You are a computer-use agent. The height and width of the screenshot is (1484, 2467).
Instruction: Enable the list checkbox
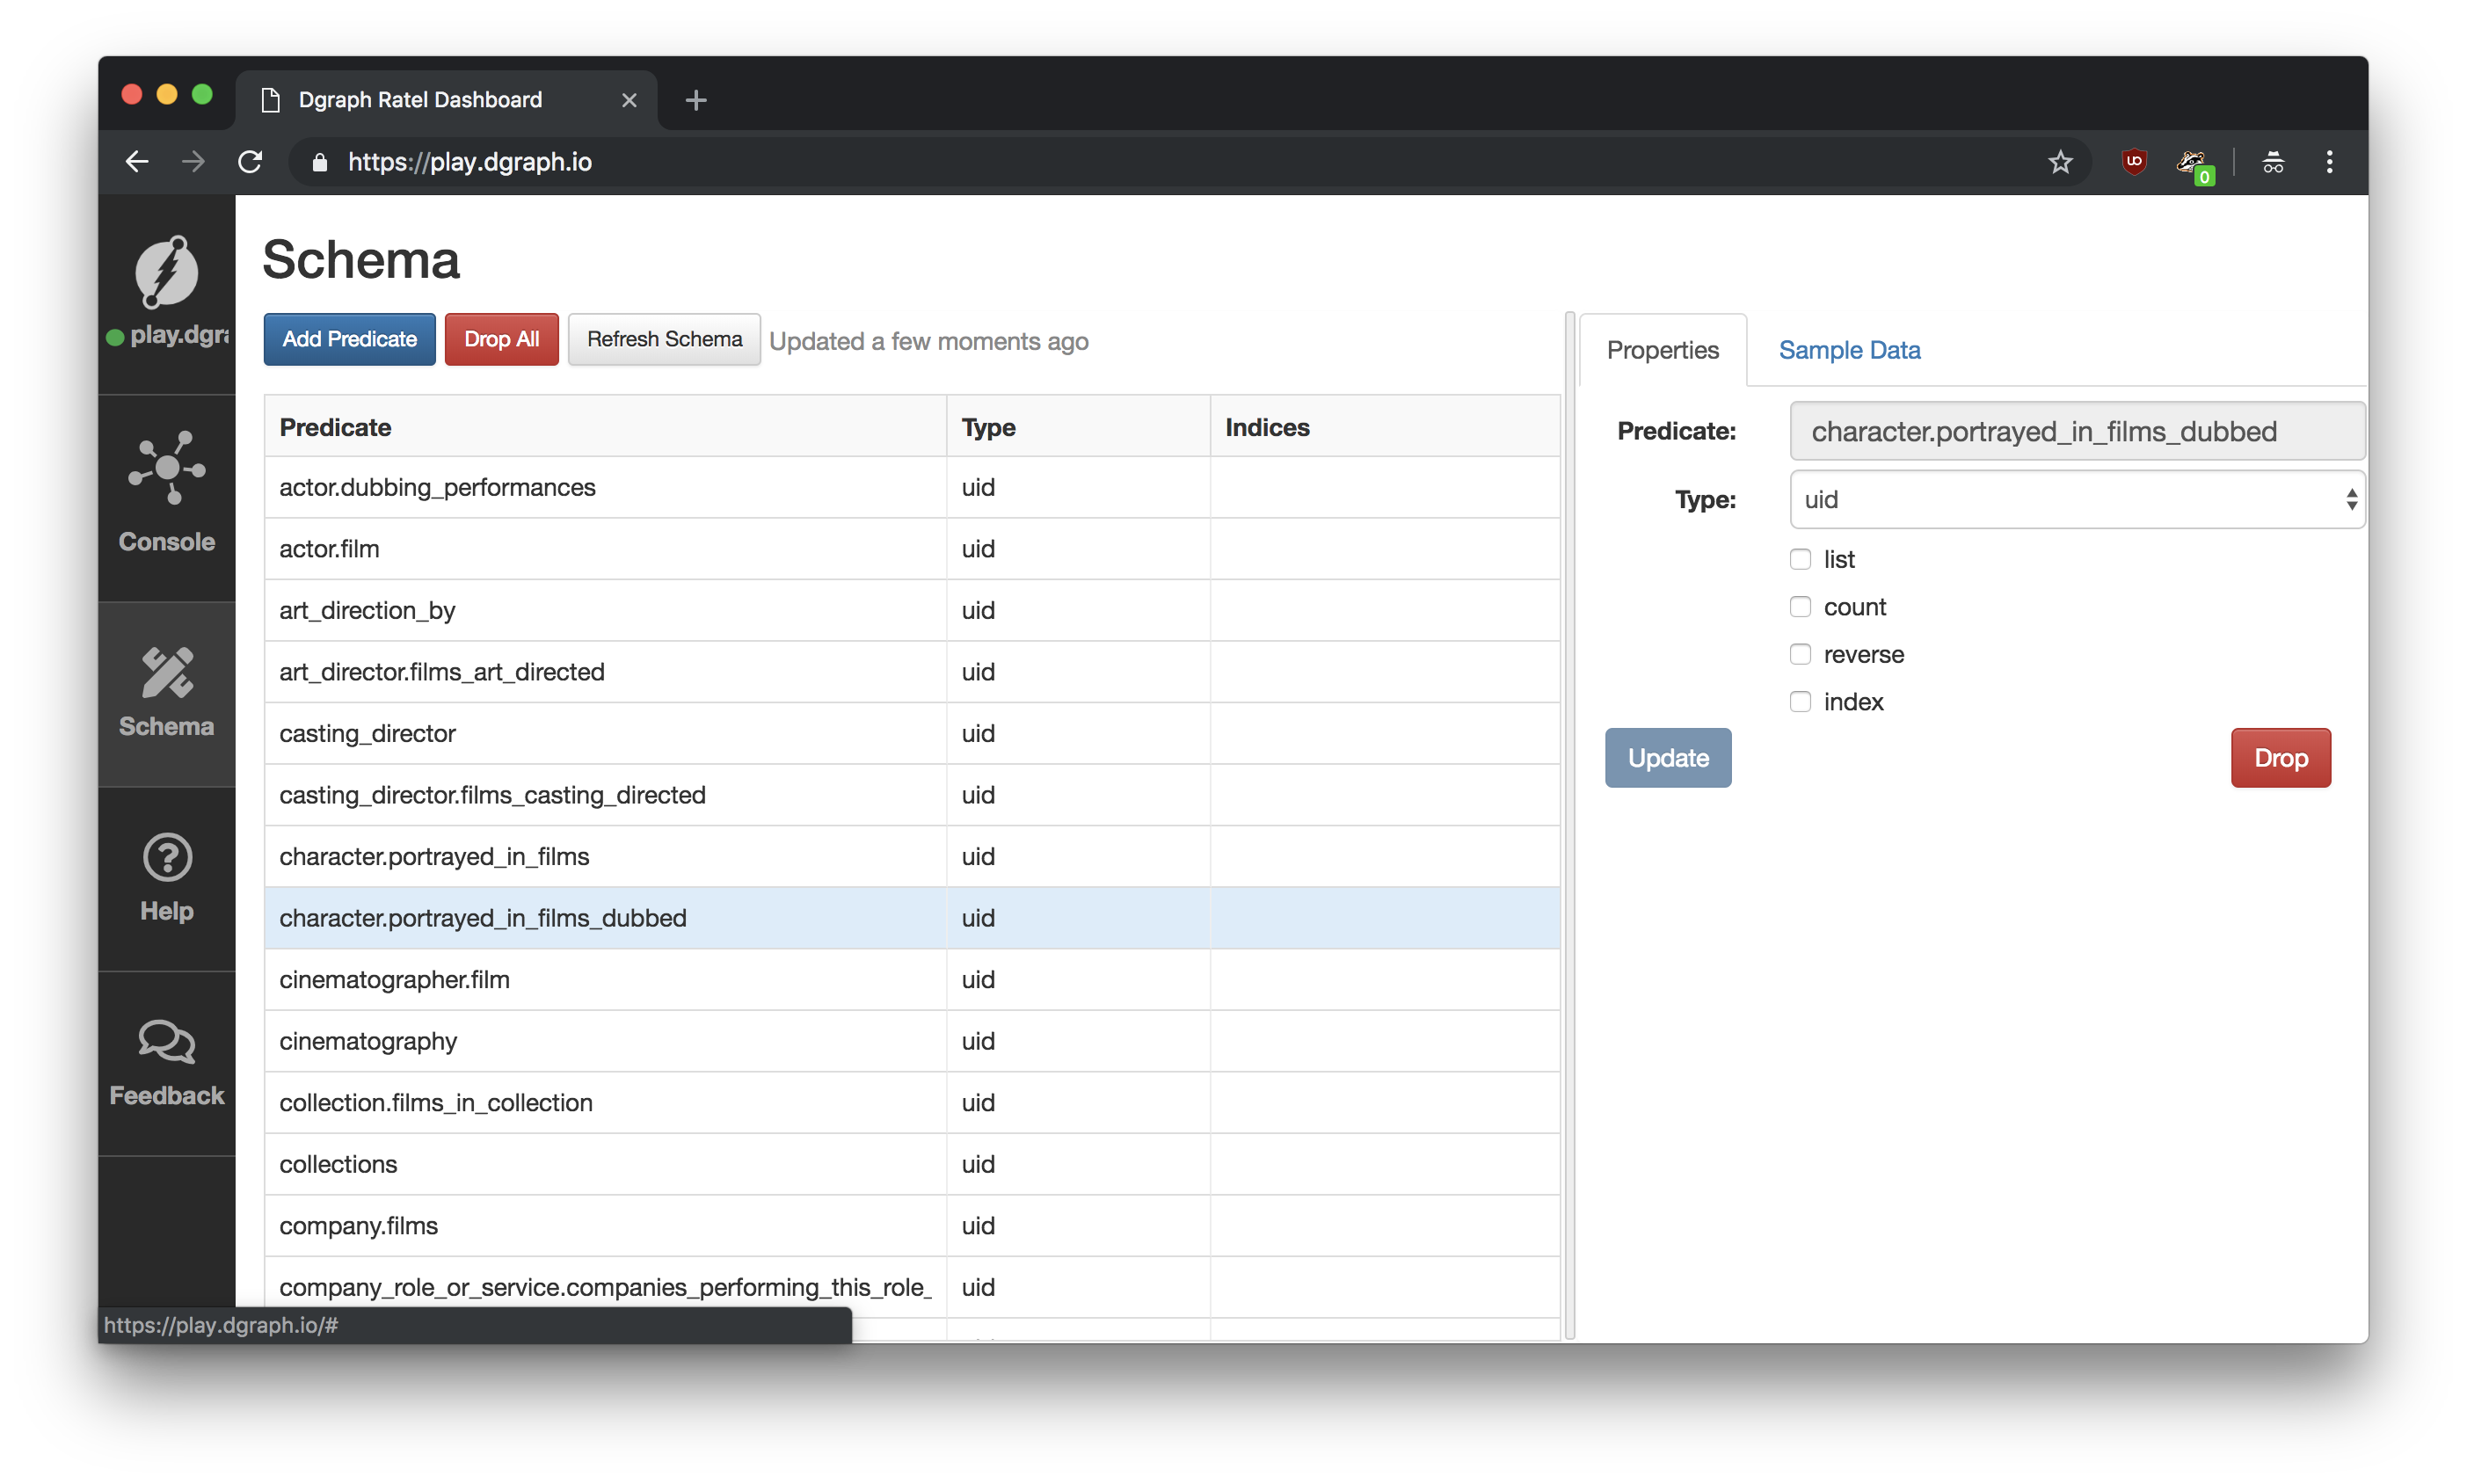[x=1801, y=559]
